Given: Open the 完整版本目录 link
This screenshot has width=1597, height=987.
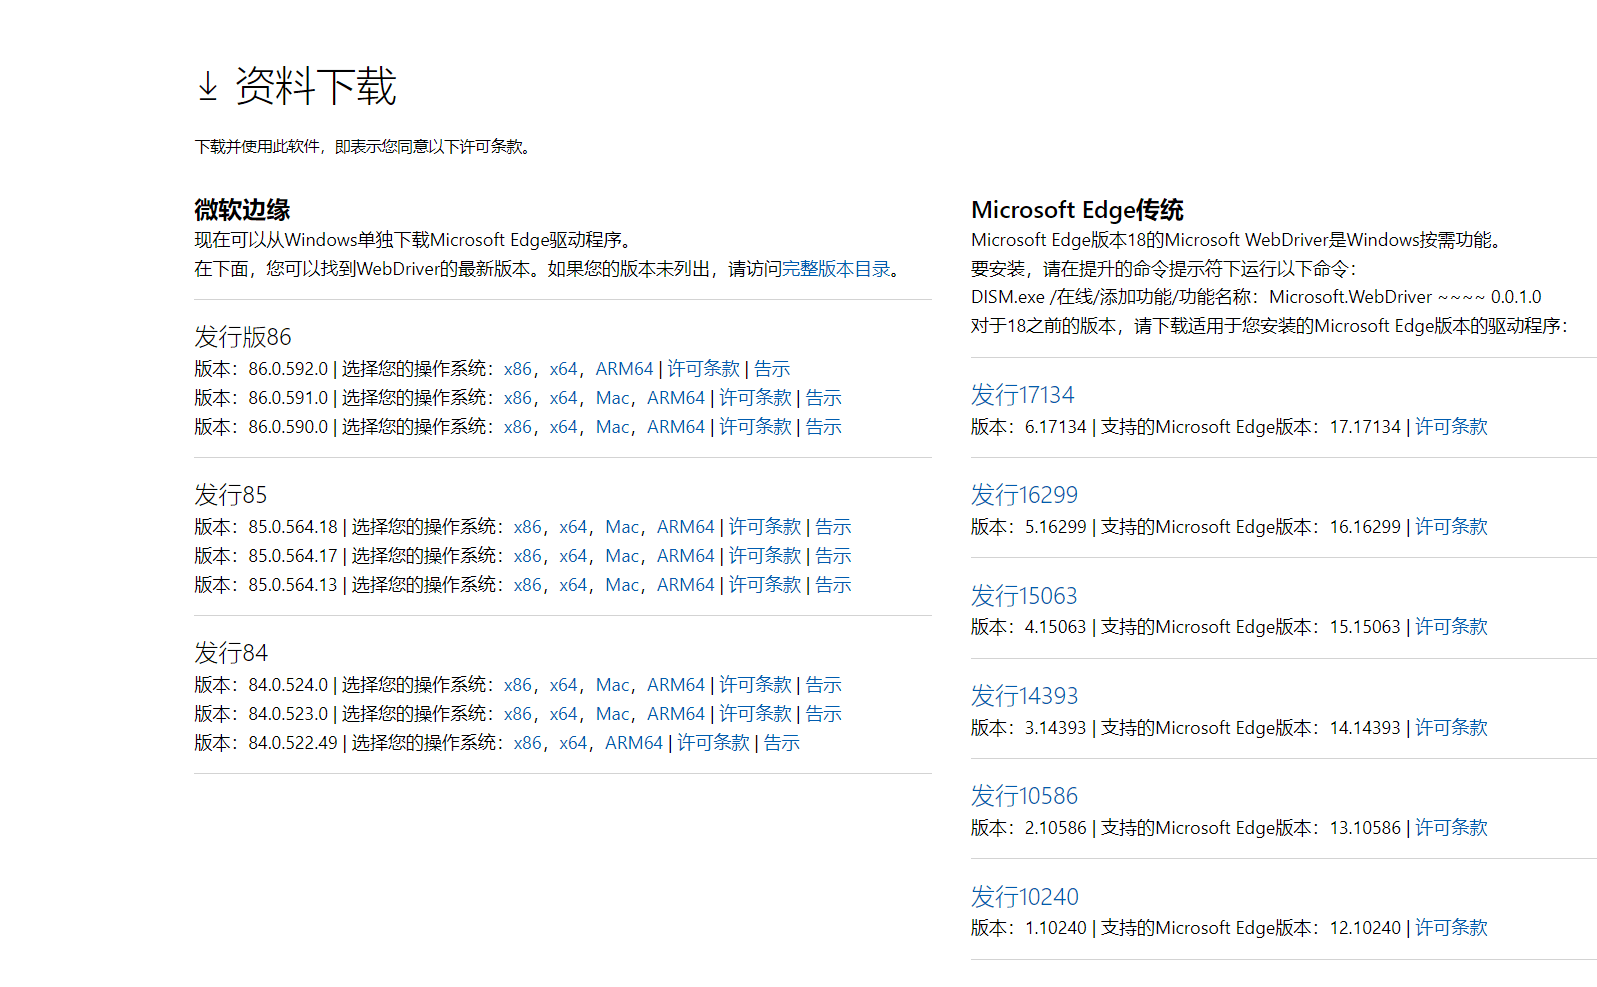Looking at the screenshot, I should [x=836, y=269].
